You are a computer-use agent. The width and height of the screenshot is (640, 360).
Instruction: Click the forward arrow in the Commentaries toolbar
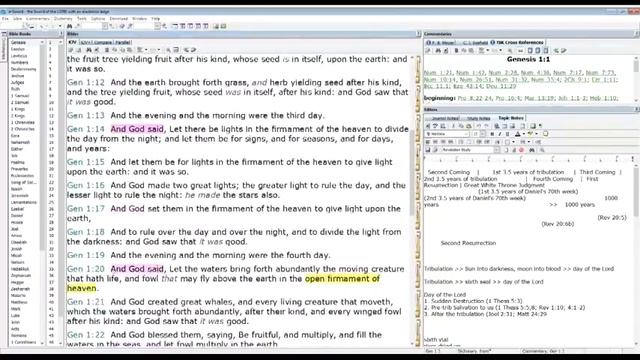[x=564, y=51]
